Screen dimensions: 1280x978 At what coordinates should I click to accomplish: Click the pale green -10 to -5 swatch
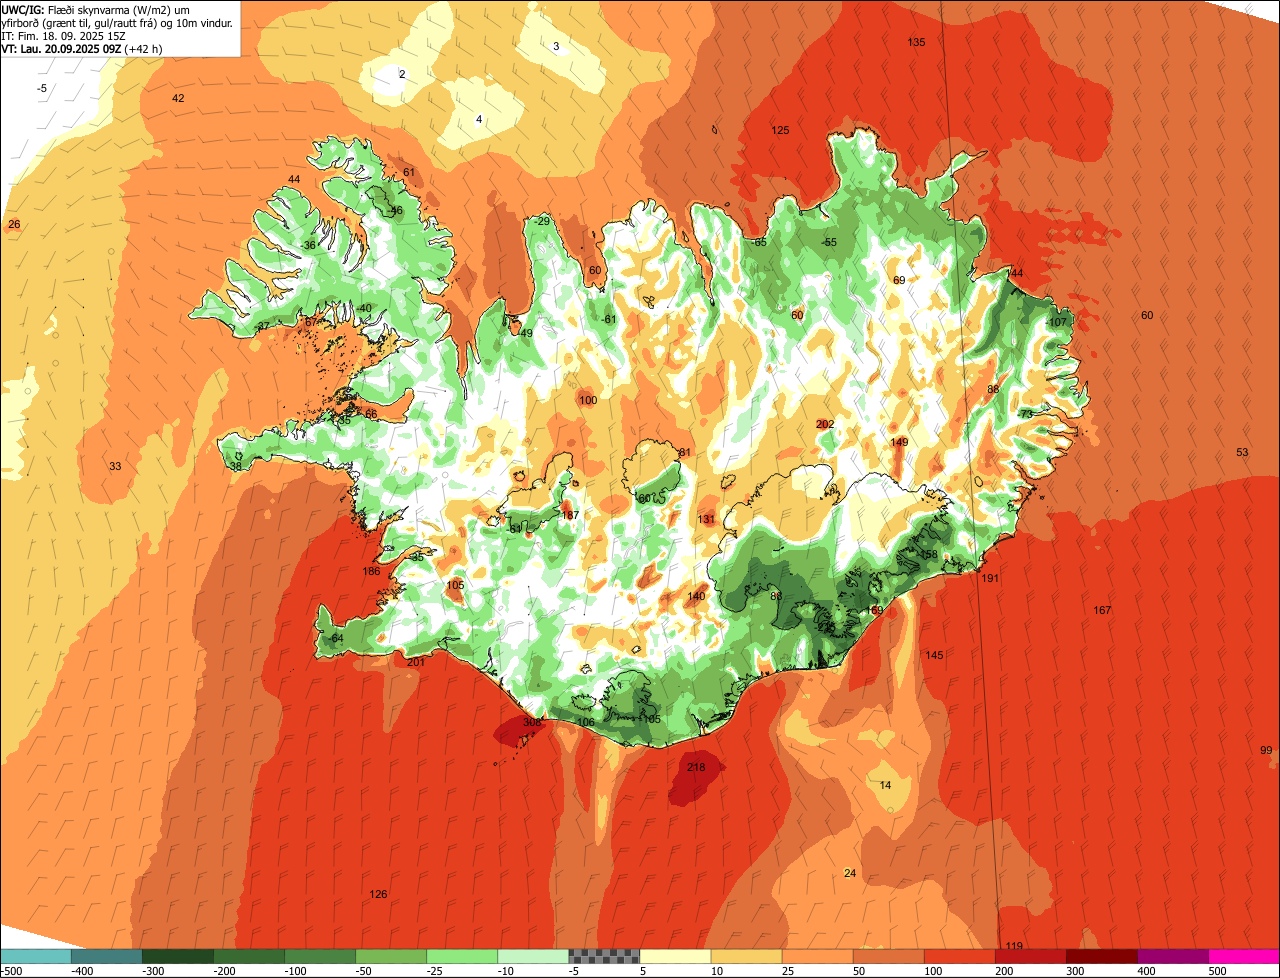[x=533, y=956]
